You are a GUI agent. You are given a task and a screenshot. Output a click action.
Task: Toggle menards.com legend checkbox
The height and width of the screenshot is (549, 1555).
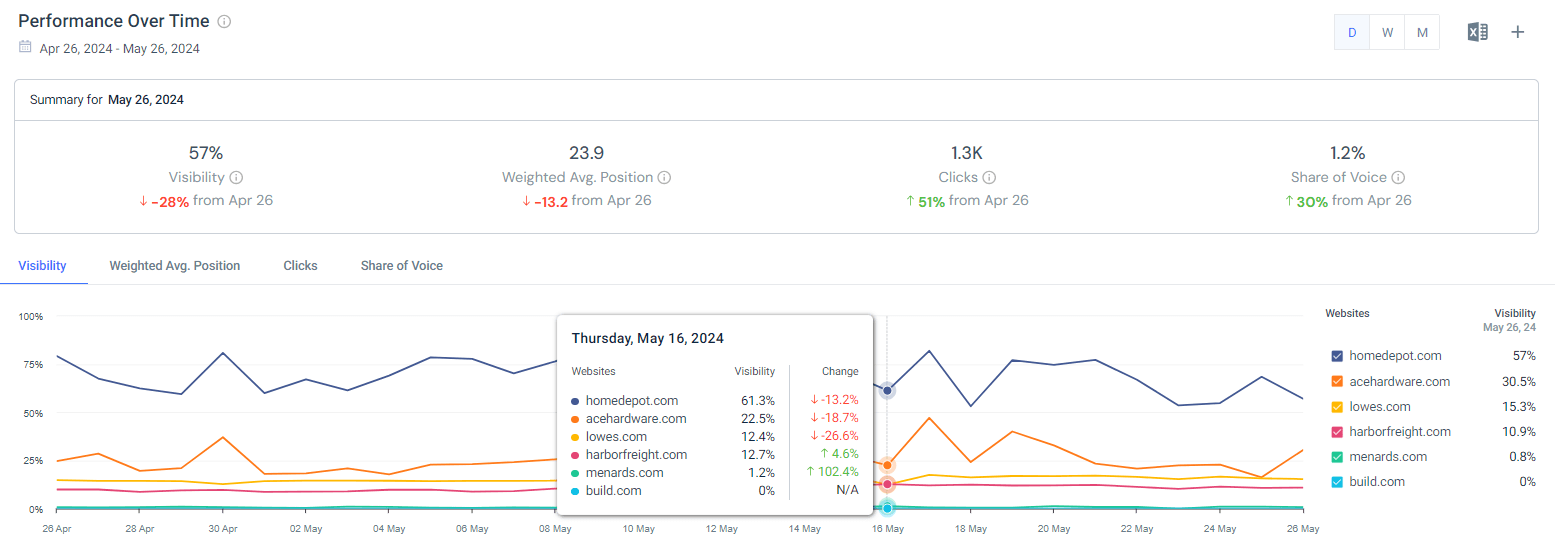coord(1338,456)
